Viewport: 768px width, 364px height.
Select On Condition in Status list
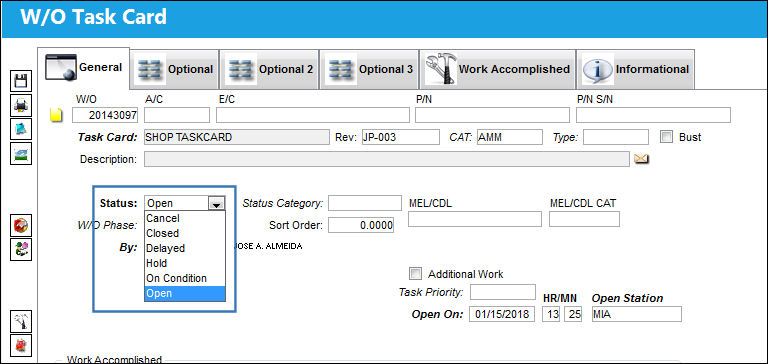(x=185, y=278)
